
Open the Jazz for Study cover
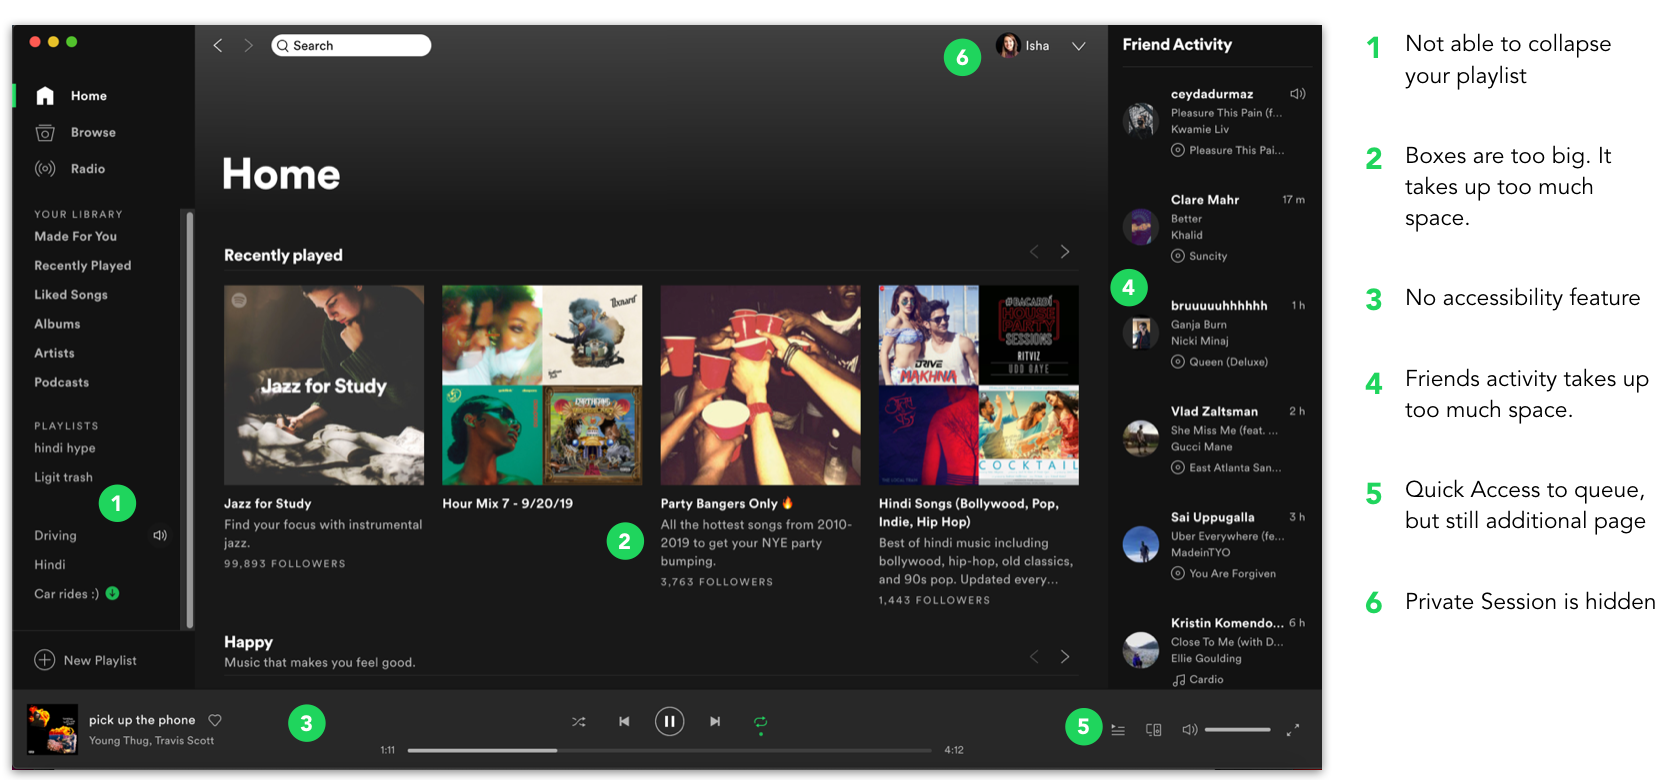tap(324, 385)
